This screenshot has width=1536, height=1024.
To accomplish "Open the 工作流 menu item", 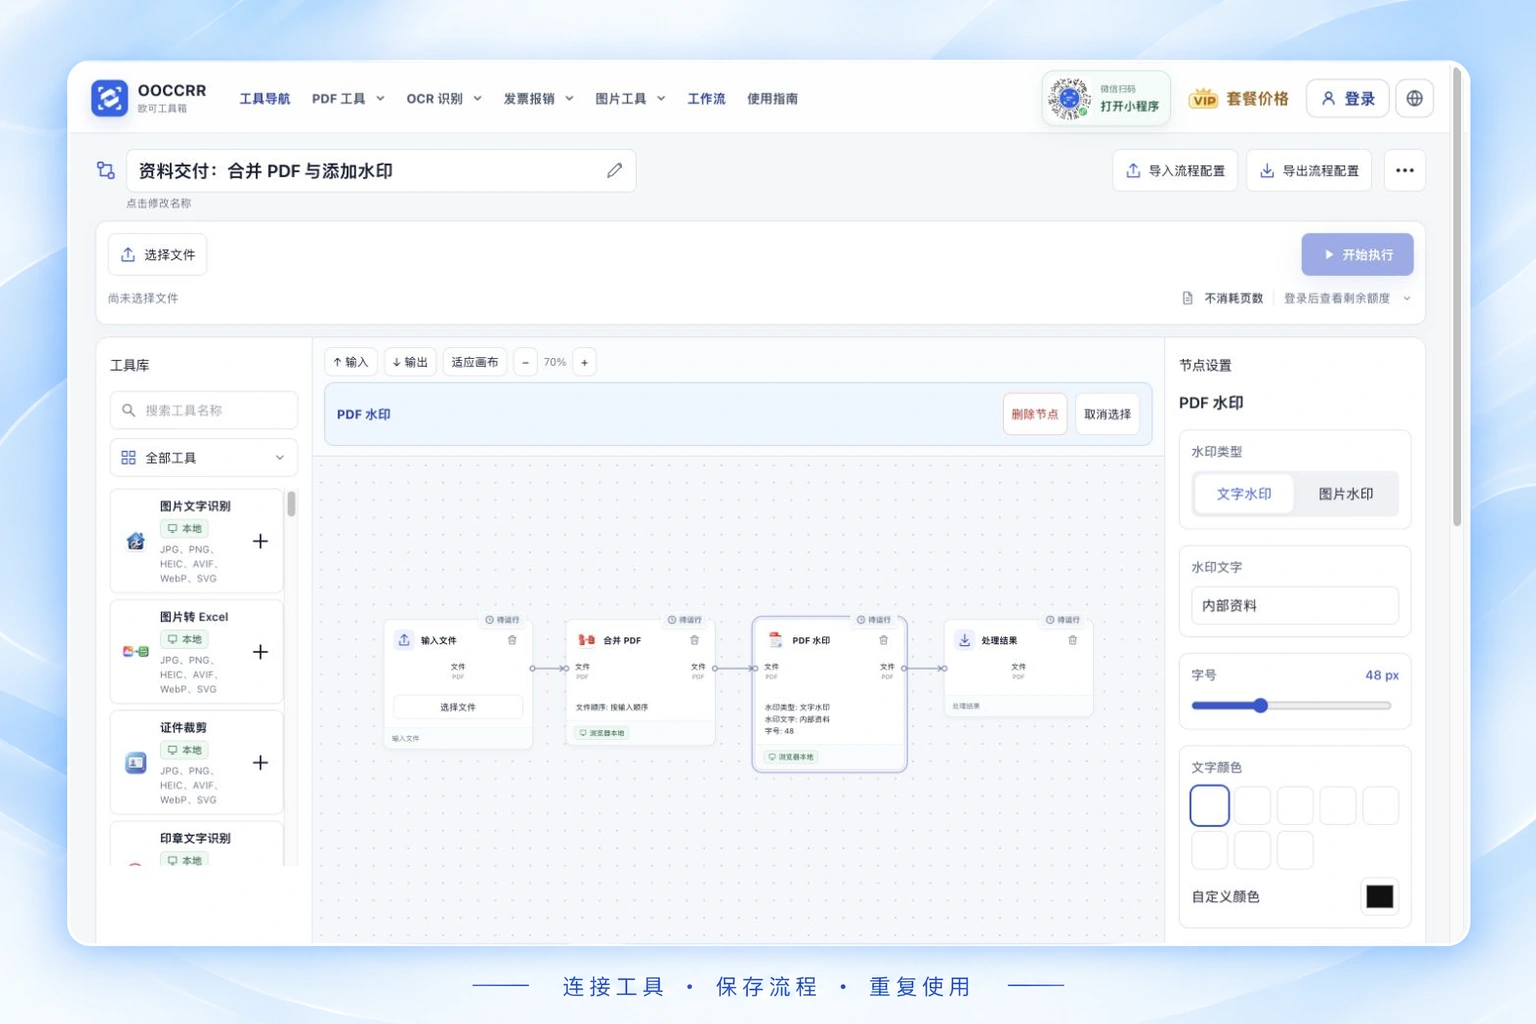I will [x=706, y=99].
